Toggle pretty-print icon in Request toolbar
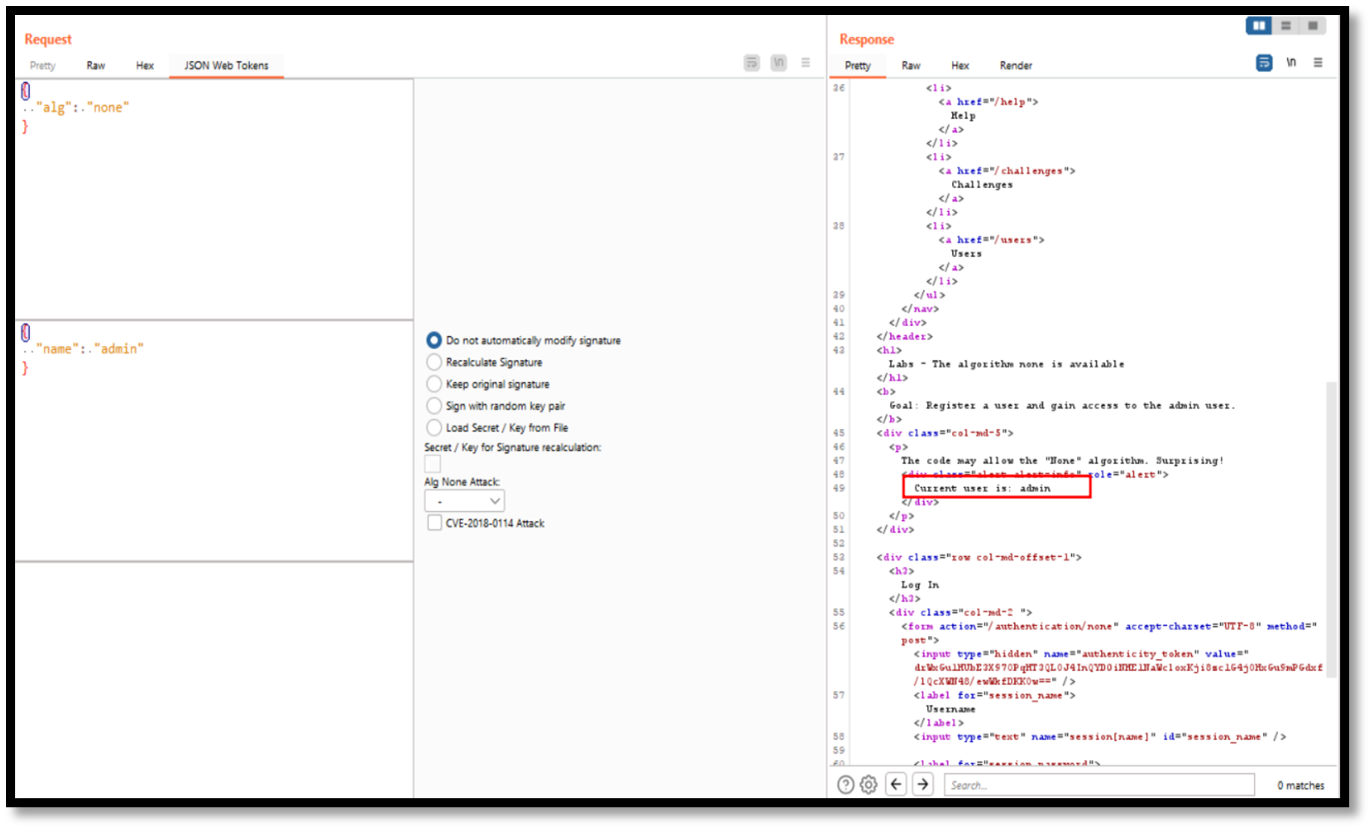 752,63
